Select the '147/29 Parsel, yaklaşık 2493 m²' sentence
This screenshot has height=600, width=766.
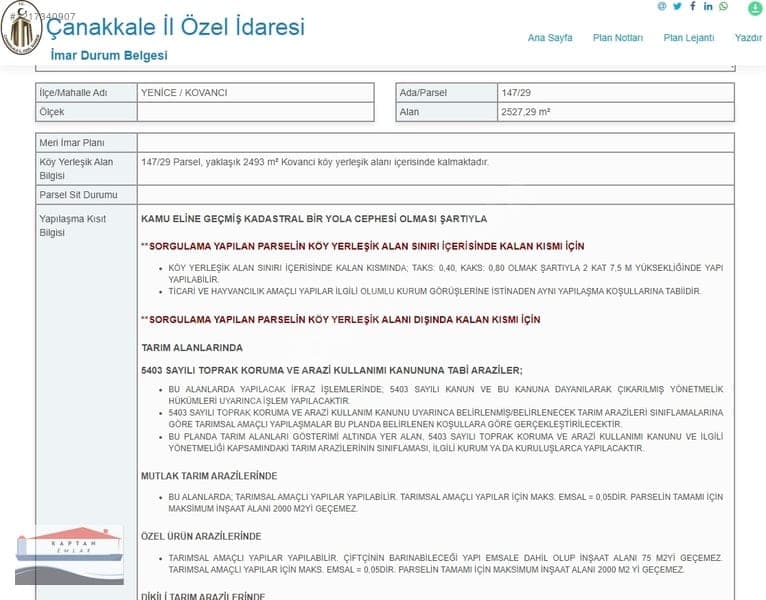tap(315, 162)
